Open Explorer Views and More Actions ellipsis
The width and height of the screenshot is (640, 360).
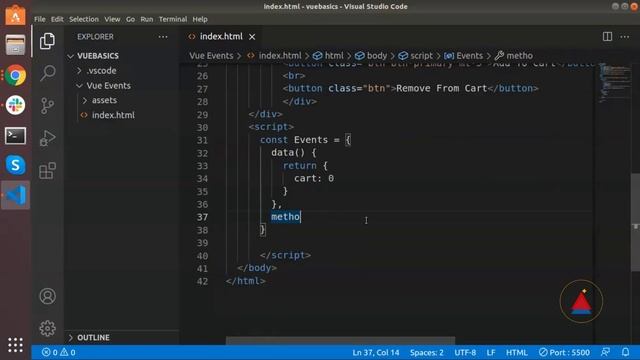pyautogui.click(x=163, y=37)
